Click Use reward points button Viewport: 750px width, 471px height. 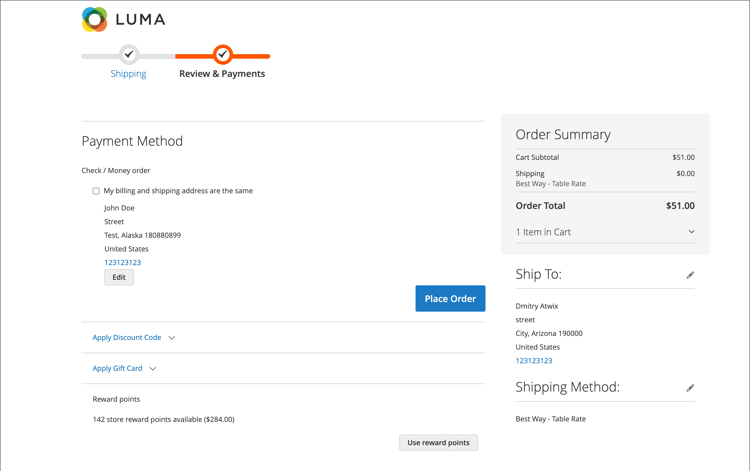click(x=438, y=442)
